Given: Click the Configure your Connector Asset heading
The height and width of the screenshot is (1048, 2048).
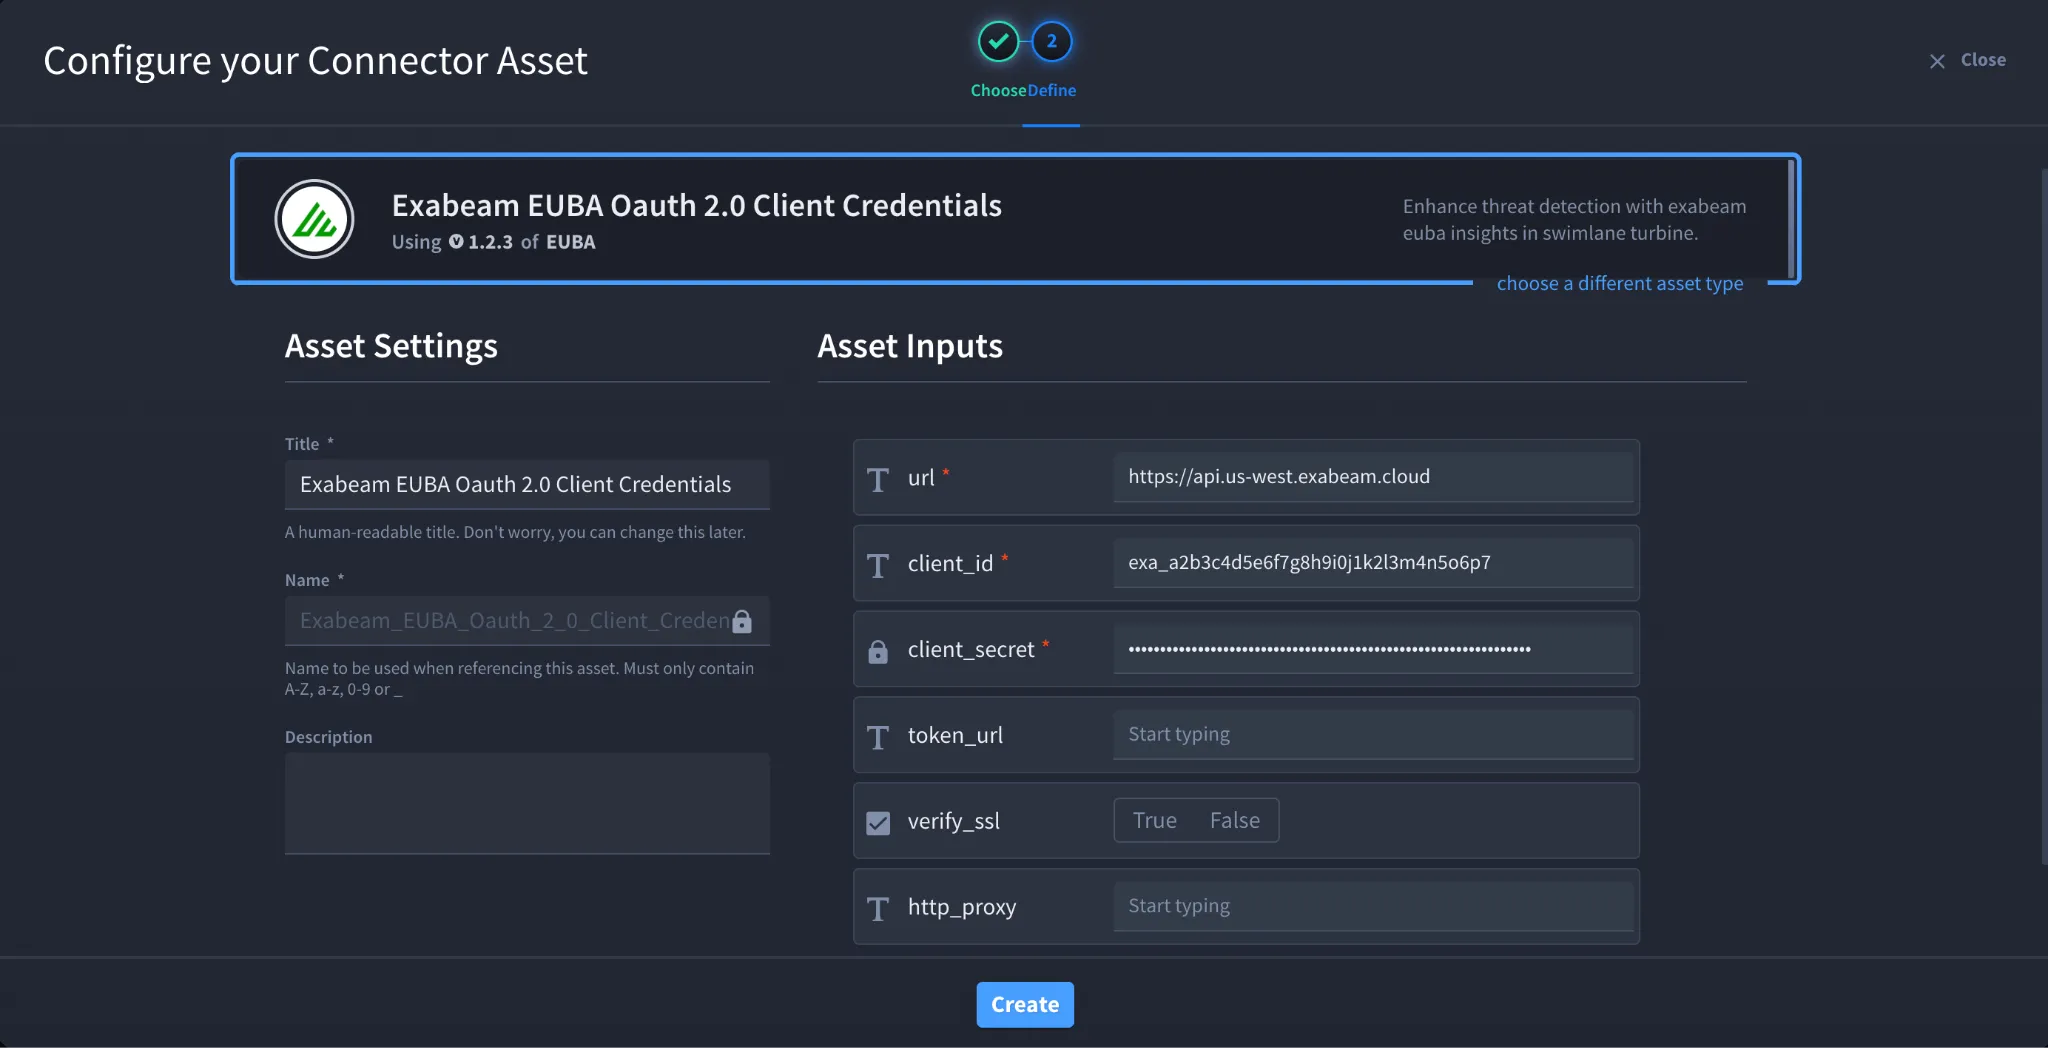Looking at the screenshot, I should click(315, 61).
